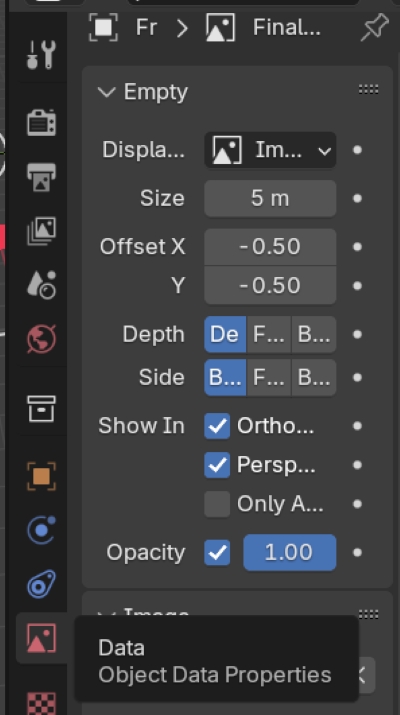Open the Object properties tab
Screen dimensions: 400x715
coord(41,476)
